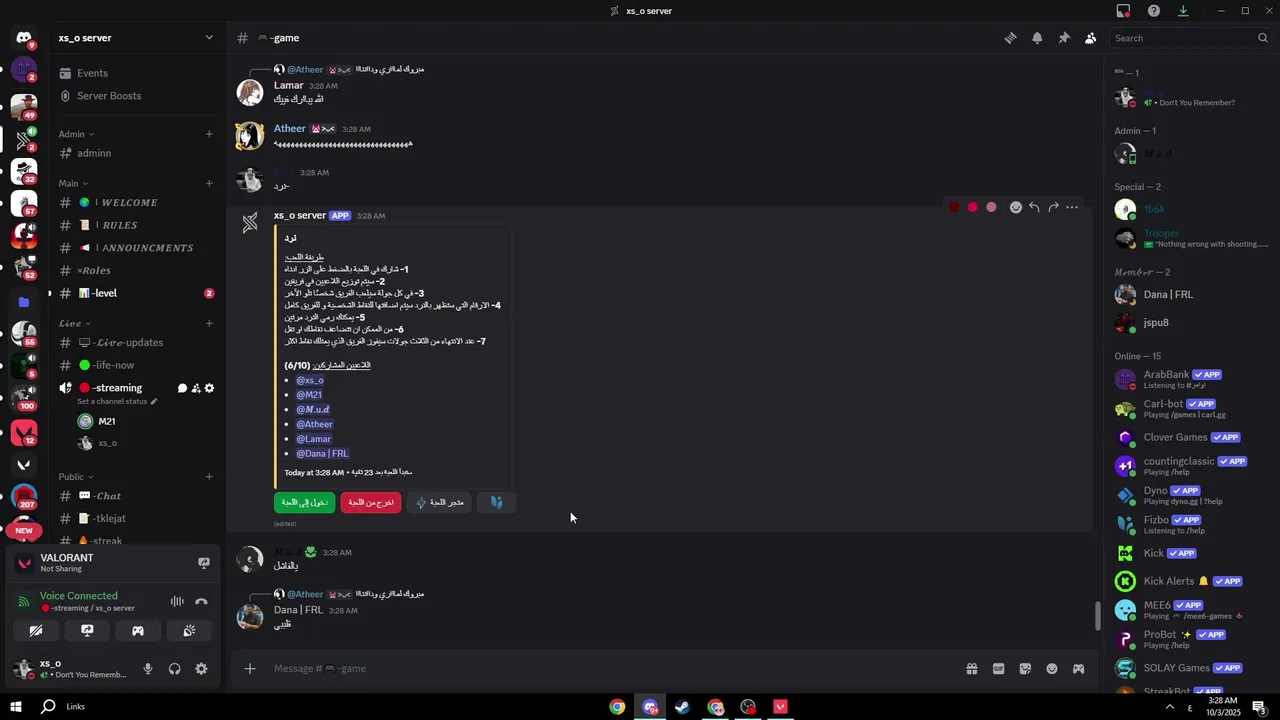The image size is (1280, 720).
Task: Create channel in Admin category plus
Action: (209, 134)
